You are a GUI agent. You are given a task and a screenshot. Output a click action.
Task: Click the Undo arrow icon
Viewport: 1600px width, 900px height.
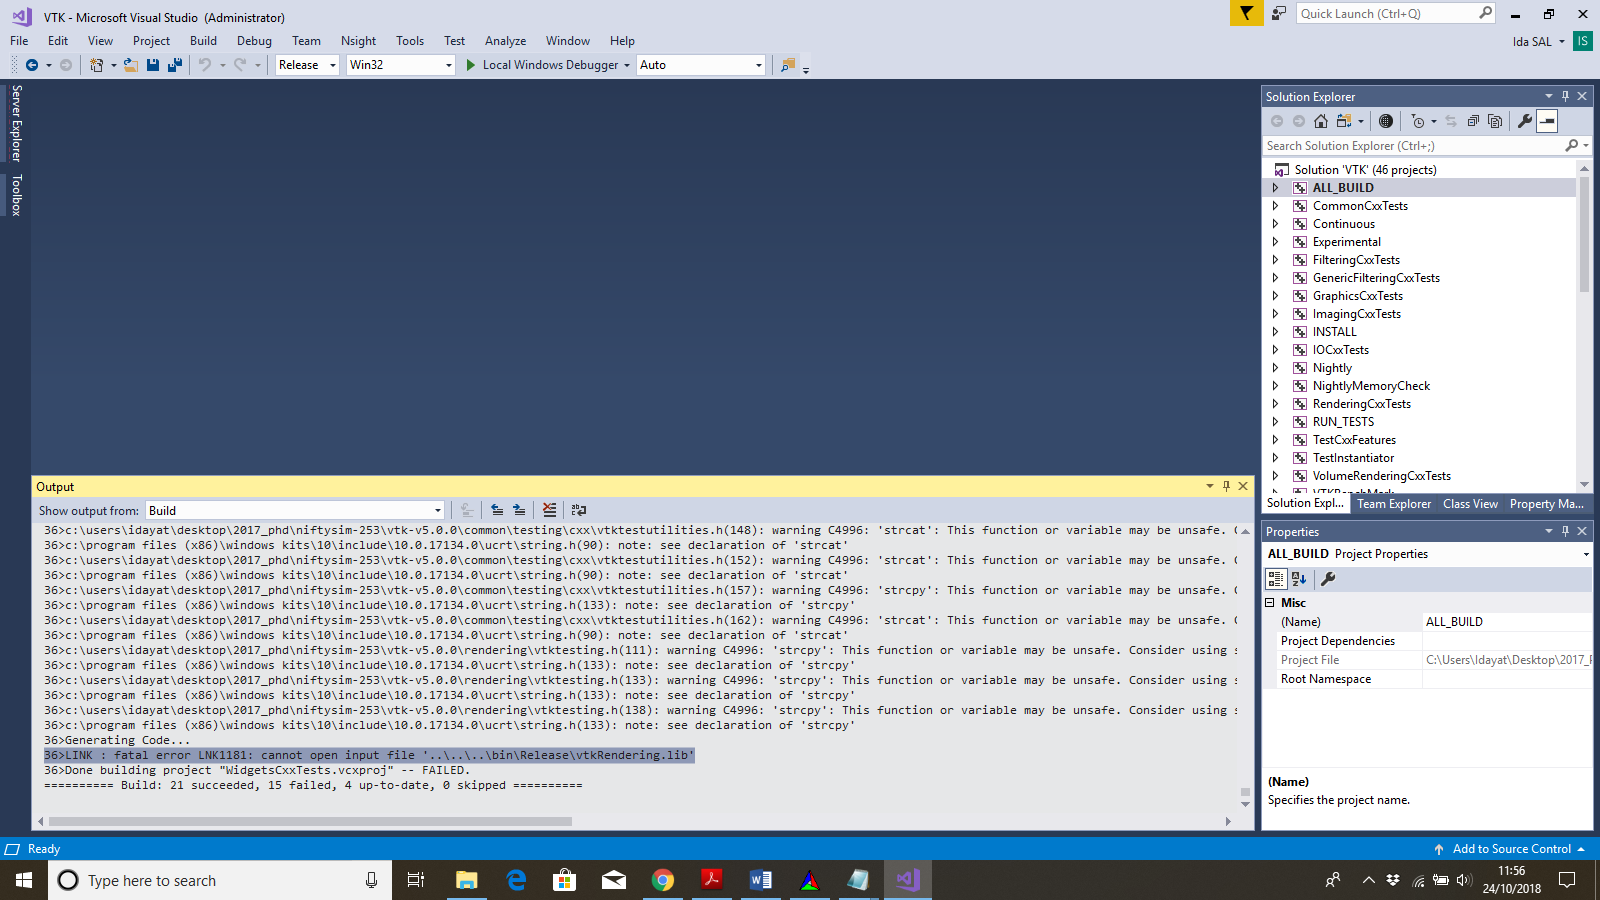[205, 65]
